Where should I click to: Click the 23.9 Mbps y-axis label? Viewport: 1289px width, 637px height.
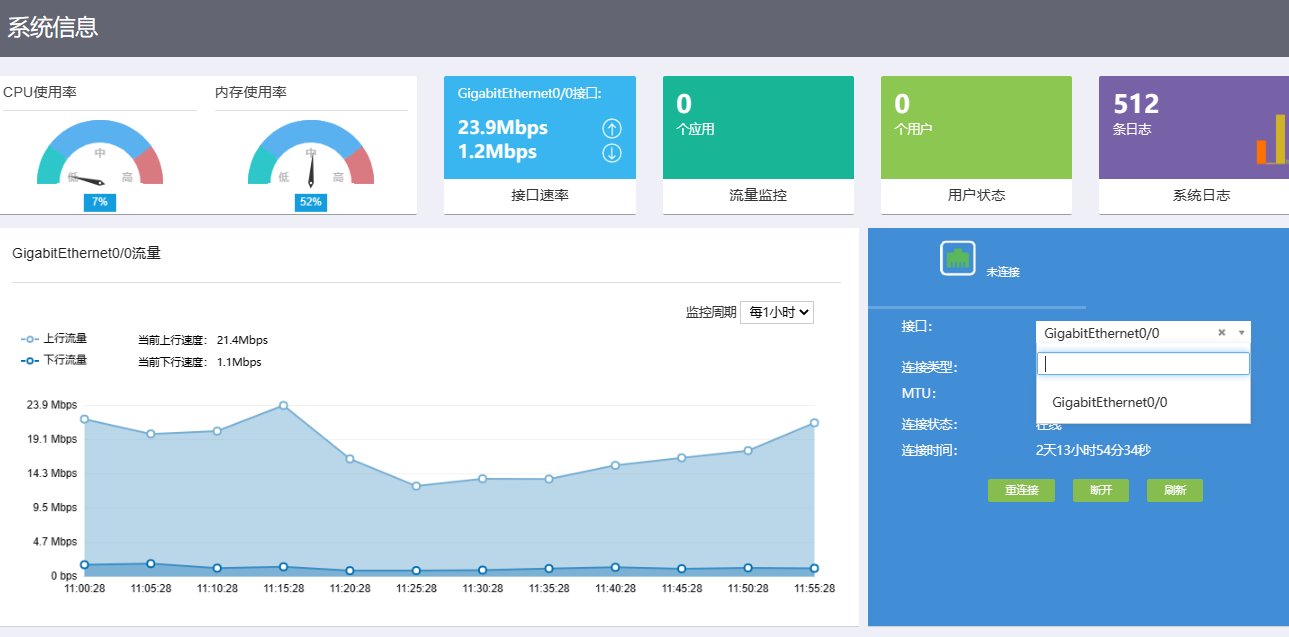click(x=52, y=405)
